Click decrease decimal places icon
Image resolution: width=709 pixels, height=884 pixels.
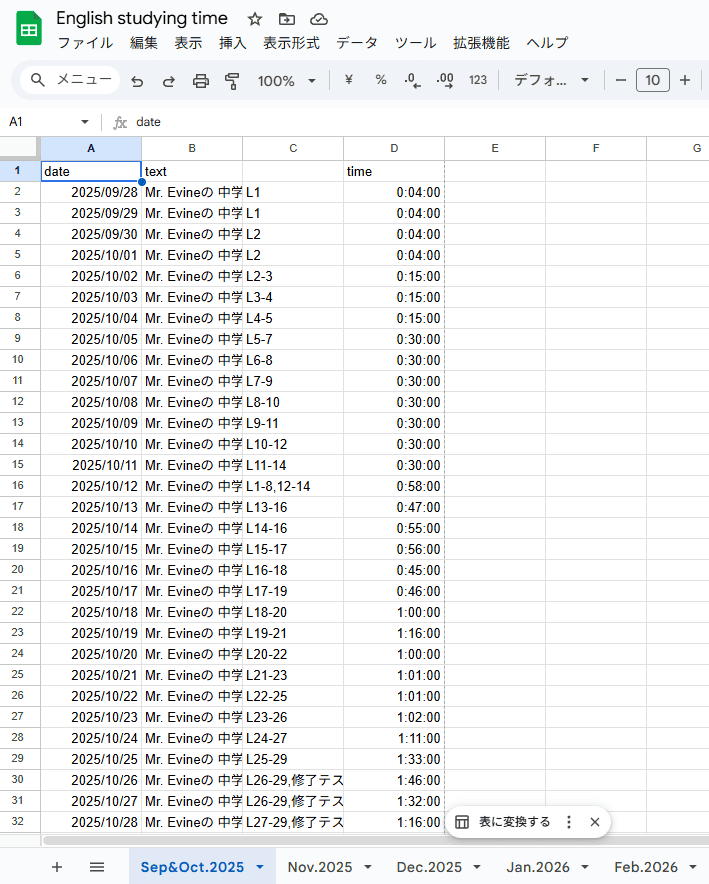point(412,80)
